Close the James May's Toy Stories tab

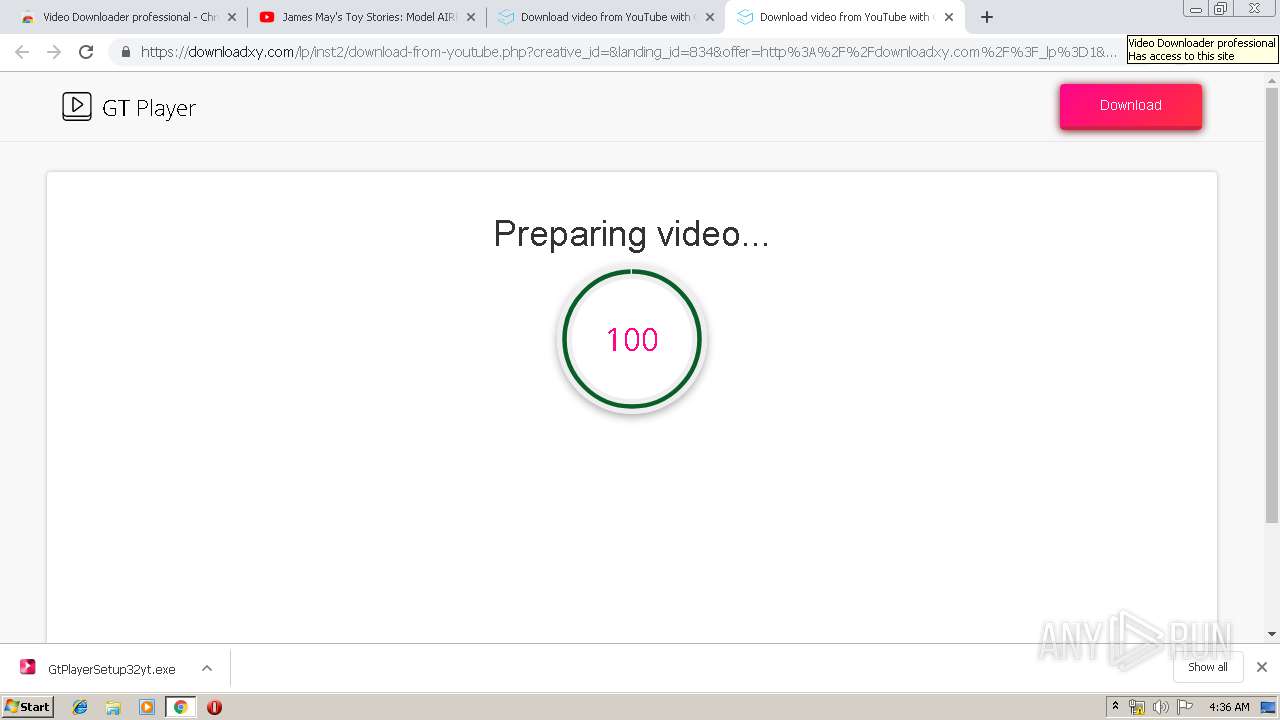tap(471, 17)
